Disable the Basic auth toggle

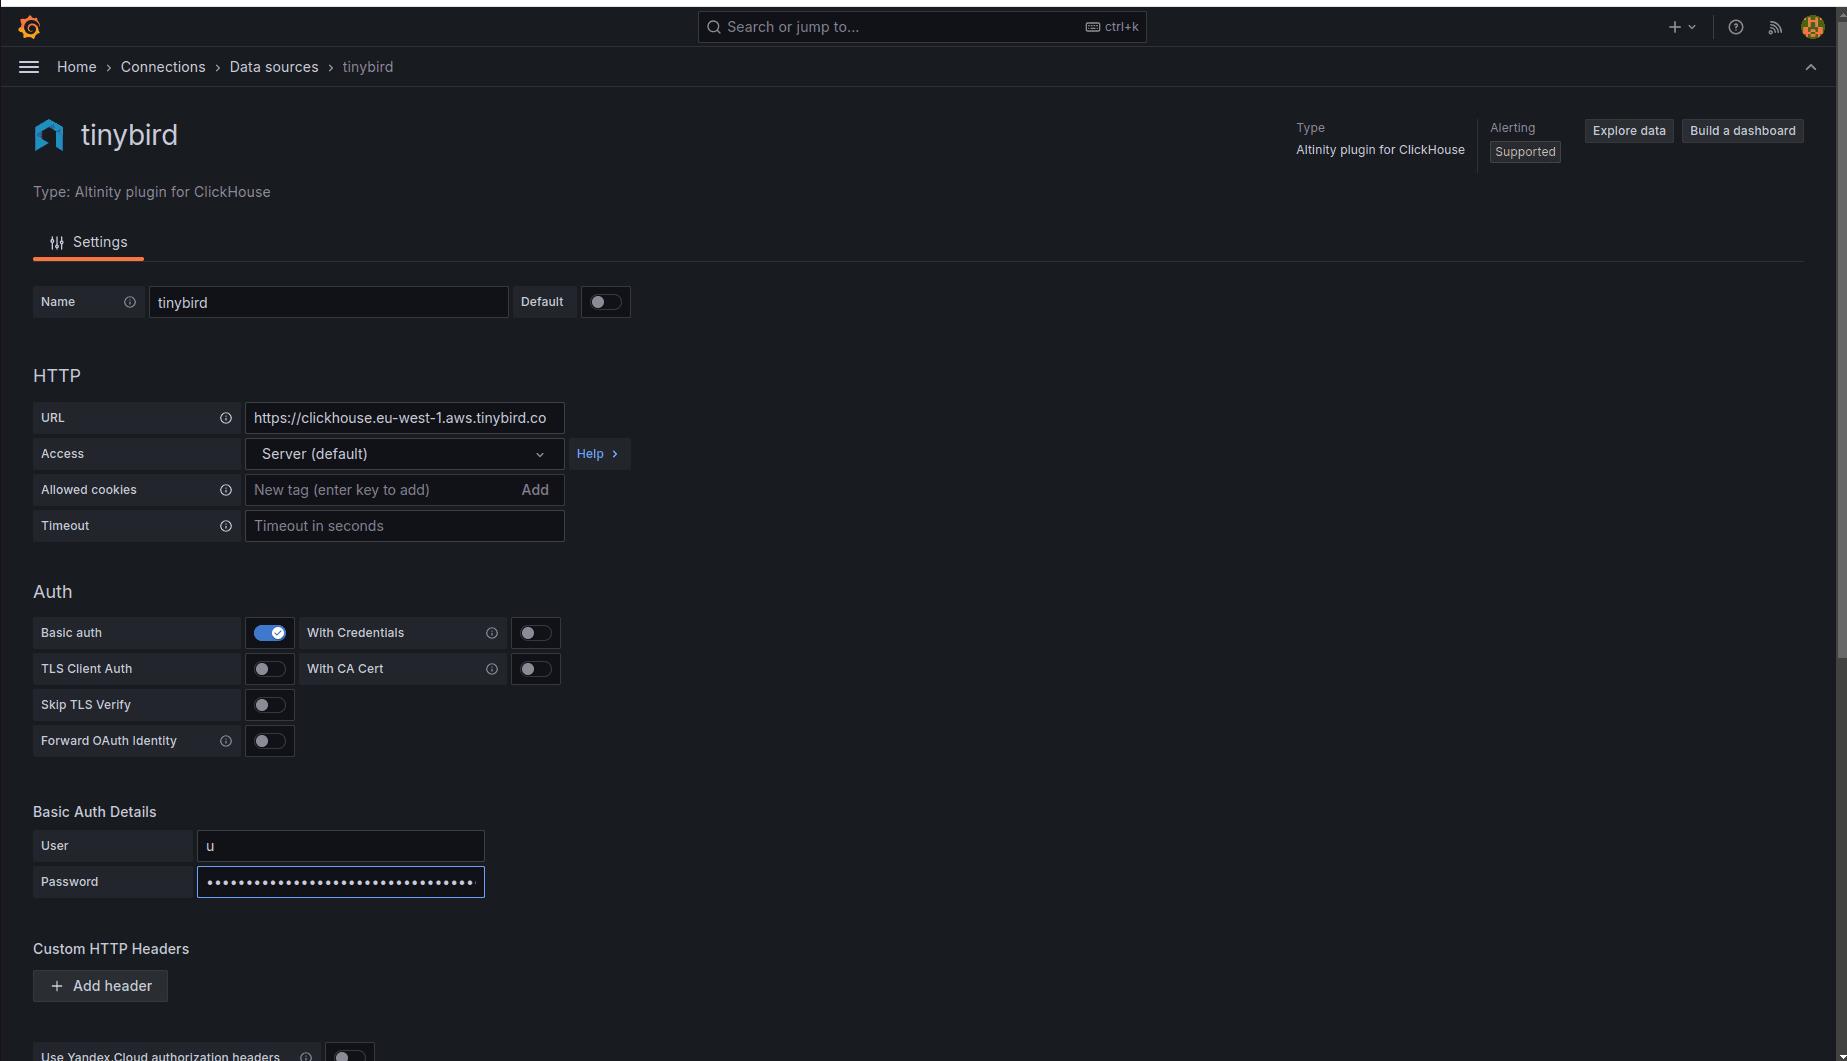click(x=269, y=632)
